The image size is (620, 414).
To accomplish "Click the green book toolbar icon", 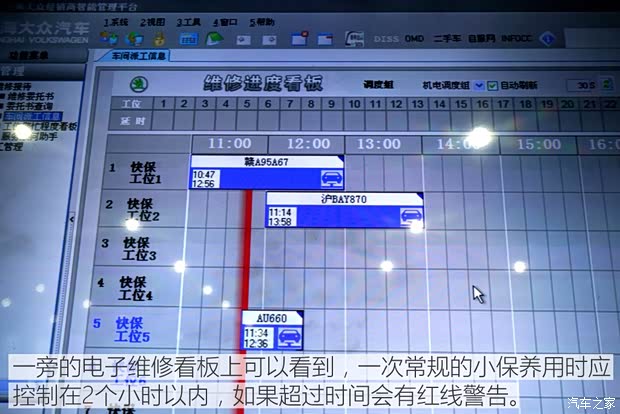I will [x=214, y=39].
